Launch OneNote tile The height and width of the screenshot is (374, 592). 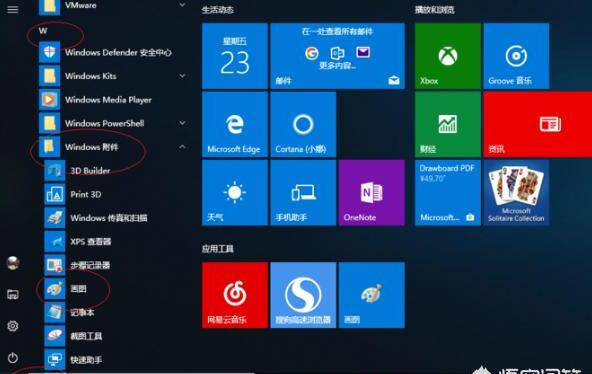pyautogui.click(x=372, y=192)
